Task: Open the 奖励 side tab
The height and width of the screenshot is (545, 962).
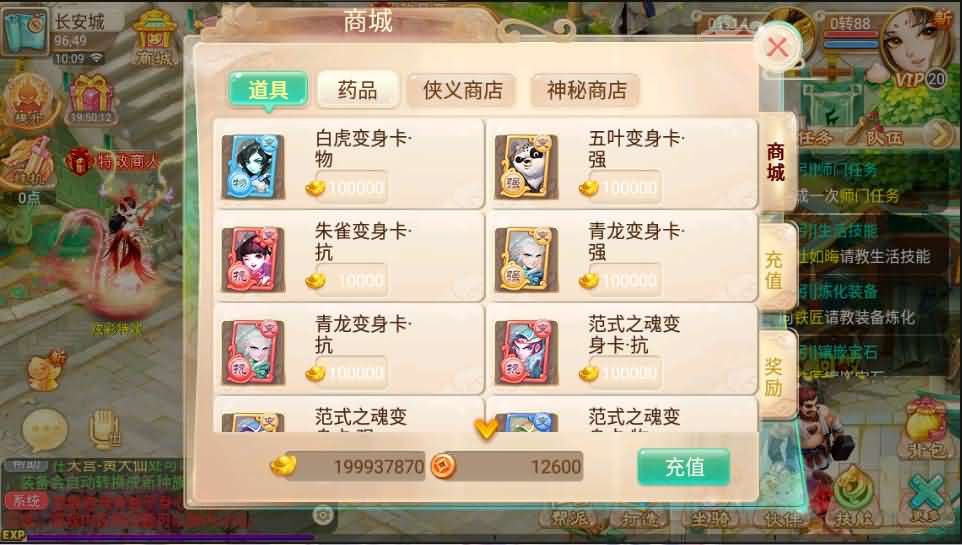Action: 776,377
